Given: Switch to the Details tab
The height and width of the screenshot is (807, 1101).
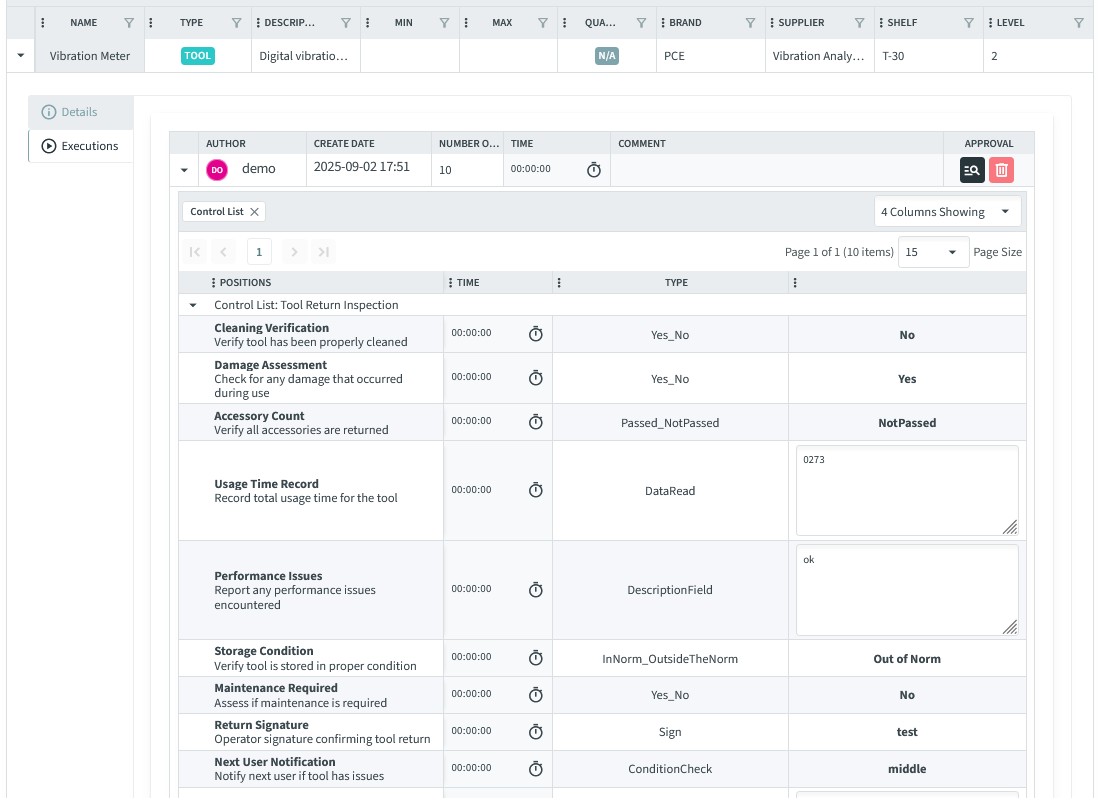Looking at the screenshot, I should click(x=80, y=112).
